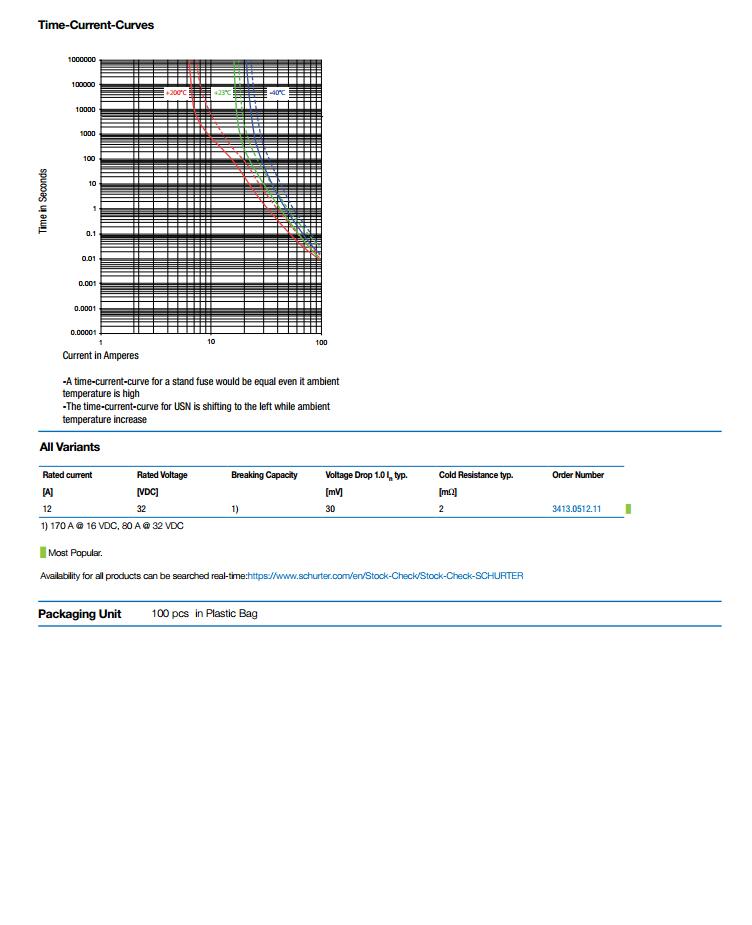Click the Rated Voltage column header
Image resolution: width=752 pixels, height=925 pixels.
coord(162,475)
